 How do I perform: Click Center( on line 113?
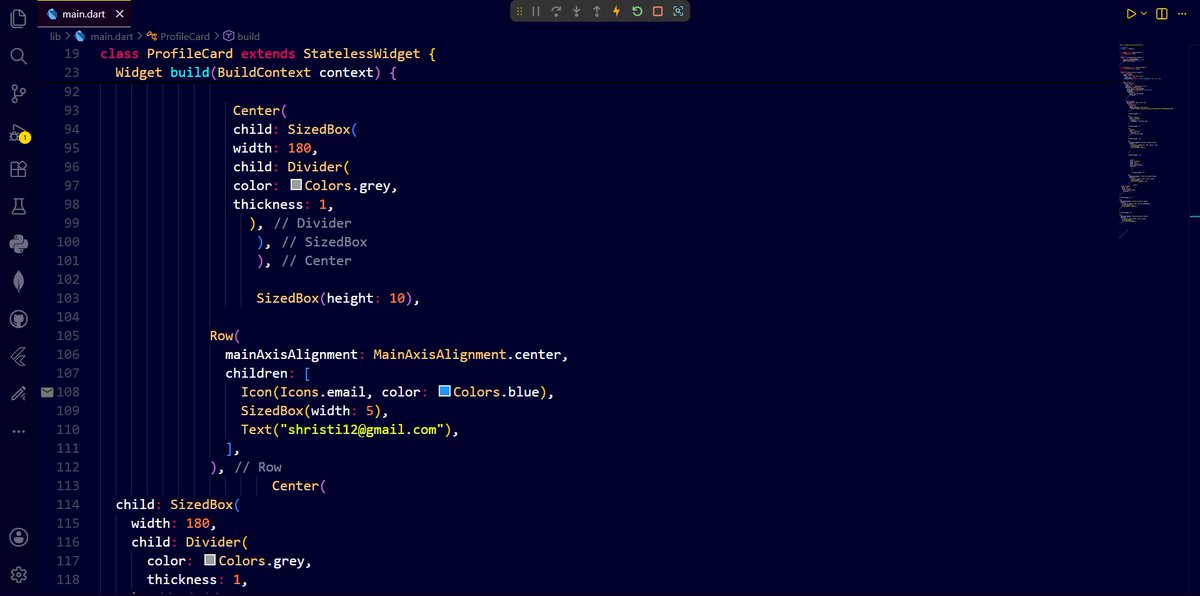tap(299, 486)
